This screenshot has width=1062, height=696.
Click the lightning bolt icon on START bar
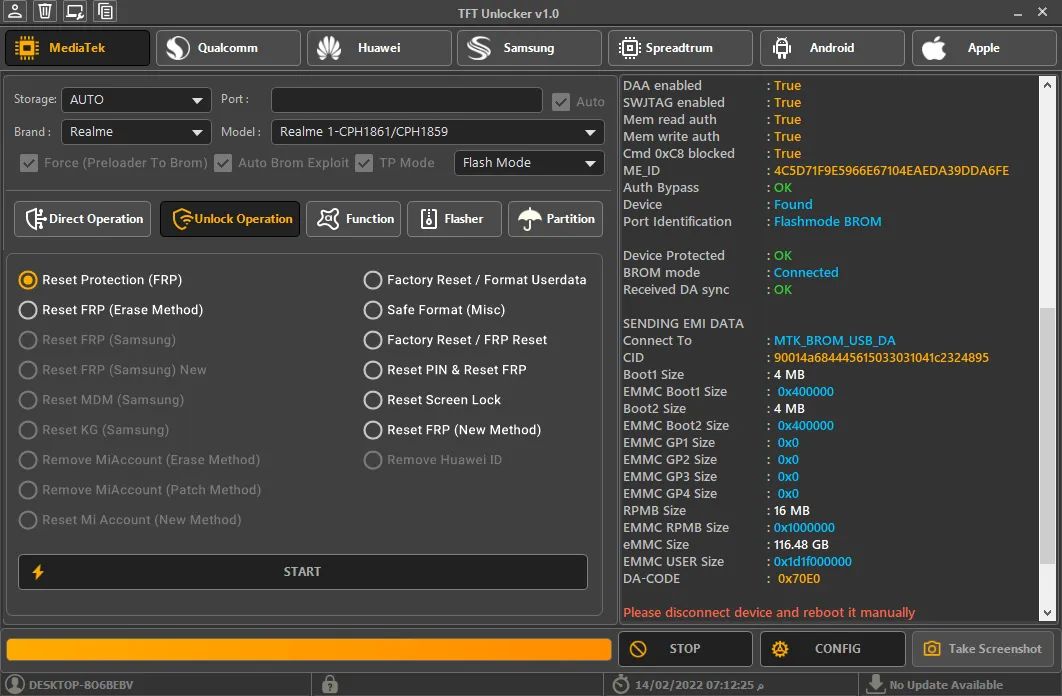point(38,572)
